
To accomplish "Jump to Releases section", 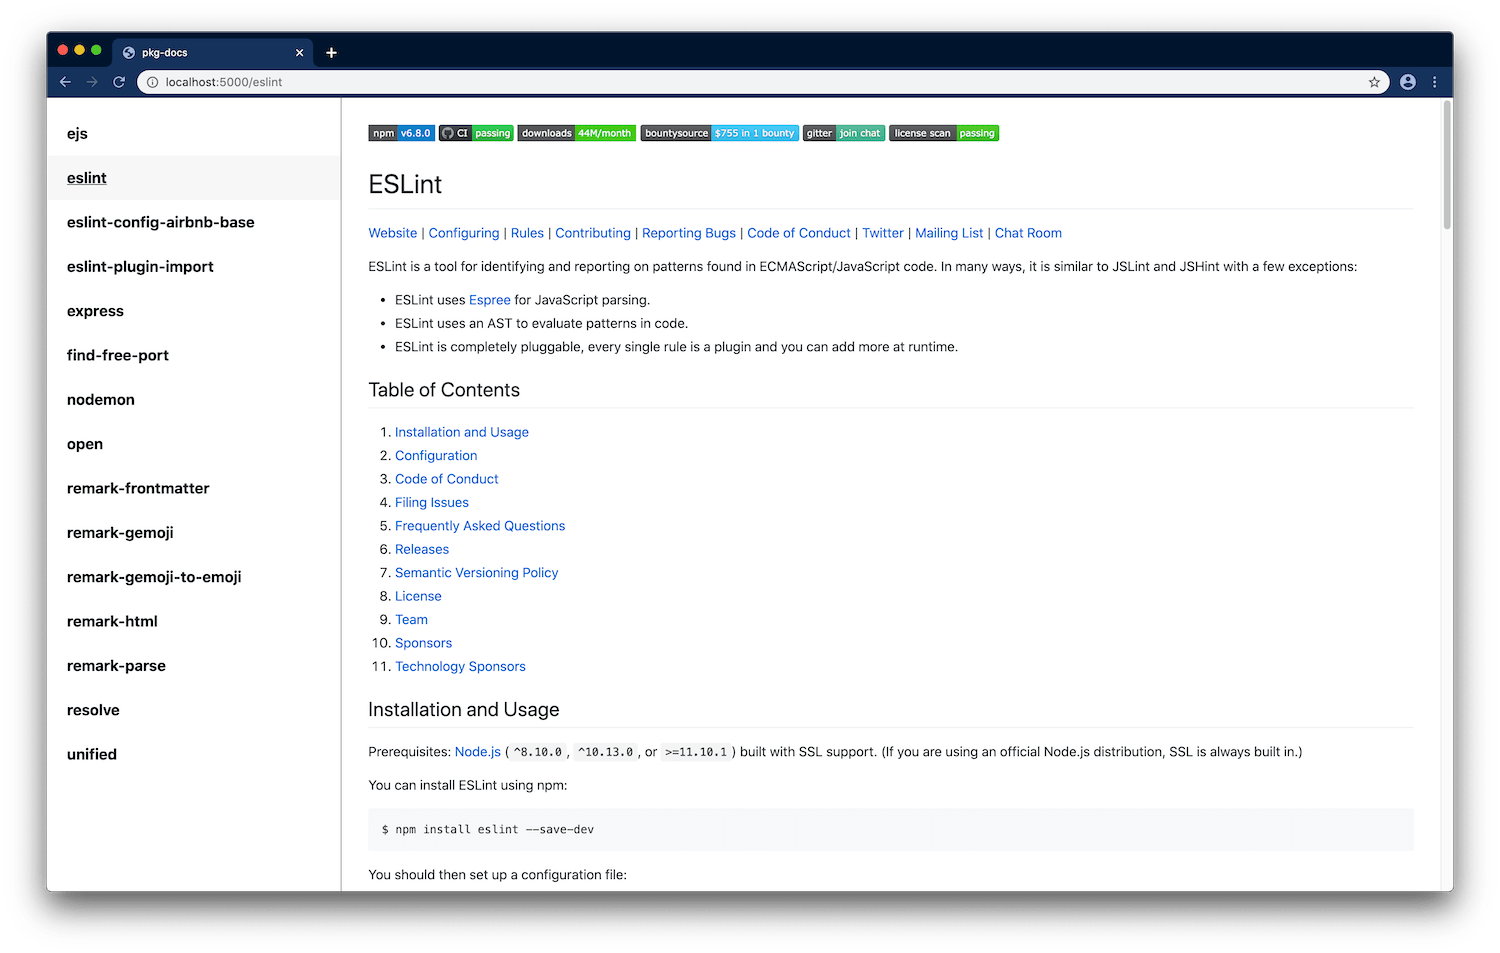I will tap(422, 549).
